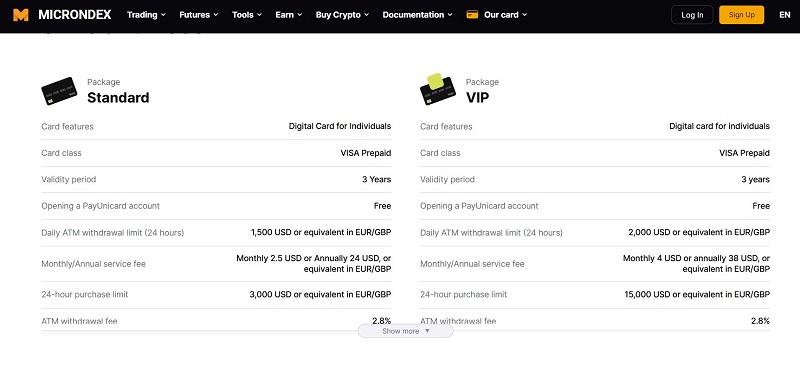Screen dimensions: 800x372
Task: Expand the Trading dropdown menu
Action: coord(146,15)
